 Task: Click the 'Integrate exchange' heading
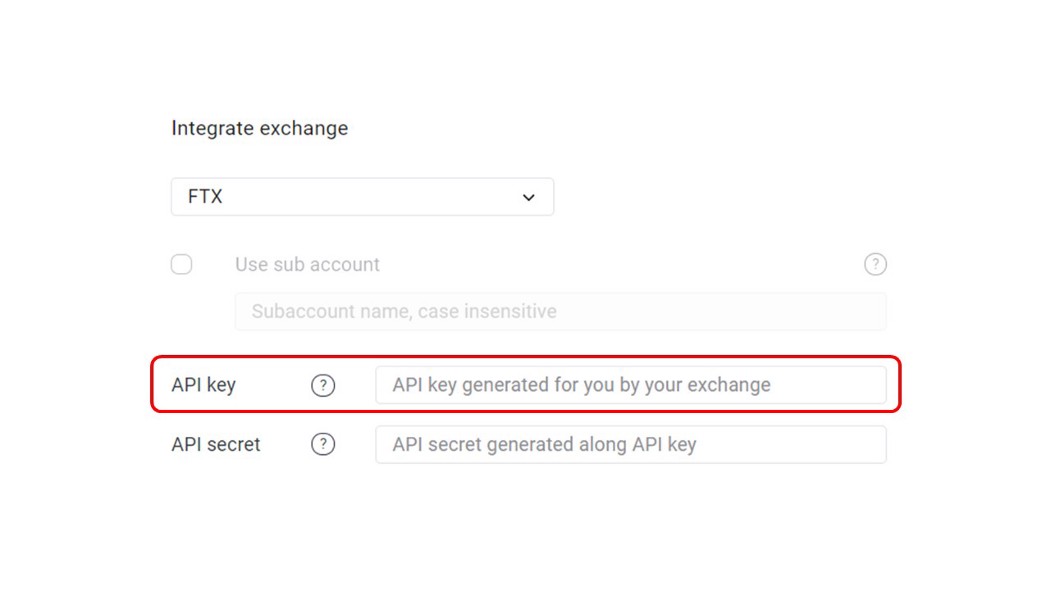(x=260, y=128)
